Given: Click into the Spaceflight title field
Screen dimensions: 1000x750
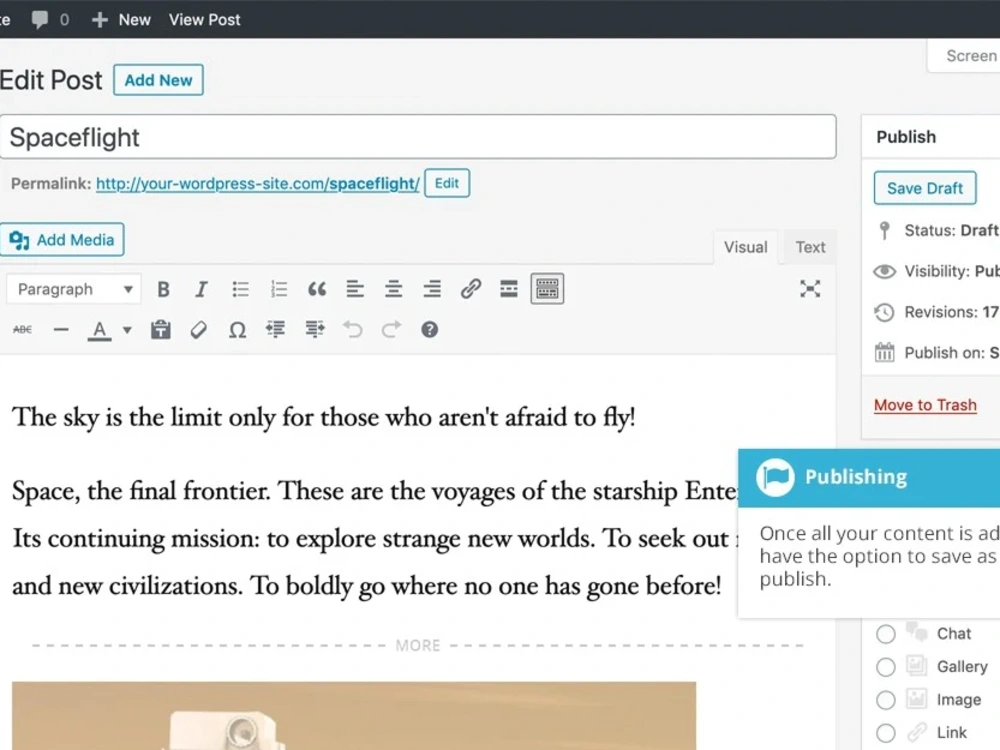Looking at the screenshot, I should (x=418, y=137).
